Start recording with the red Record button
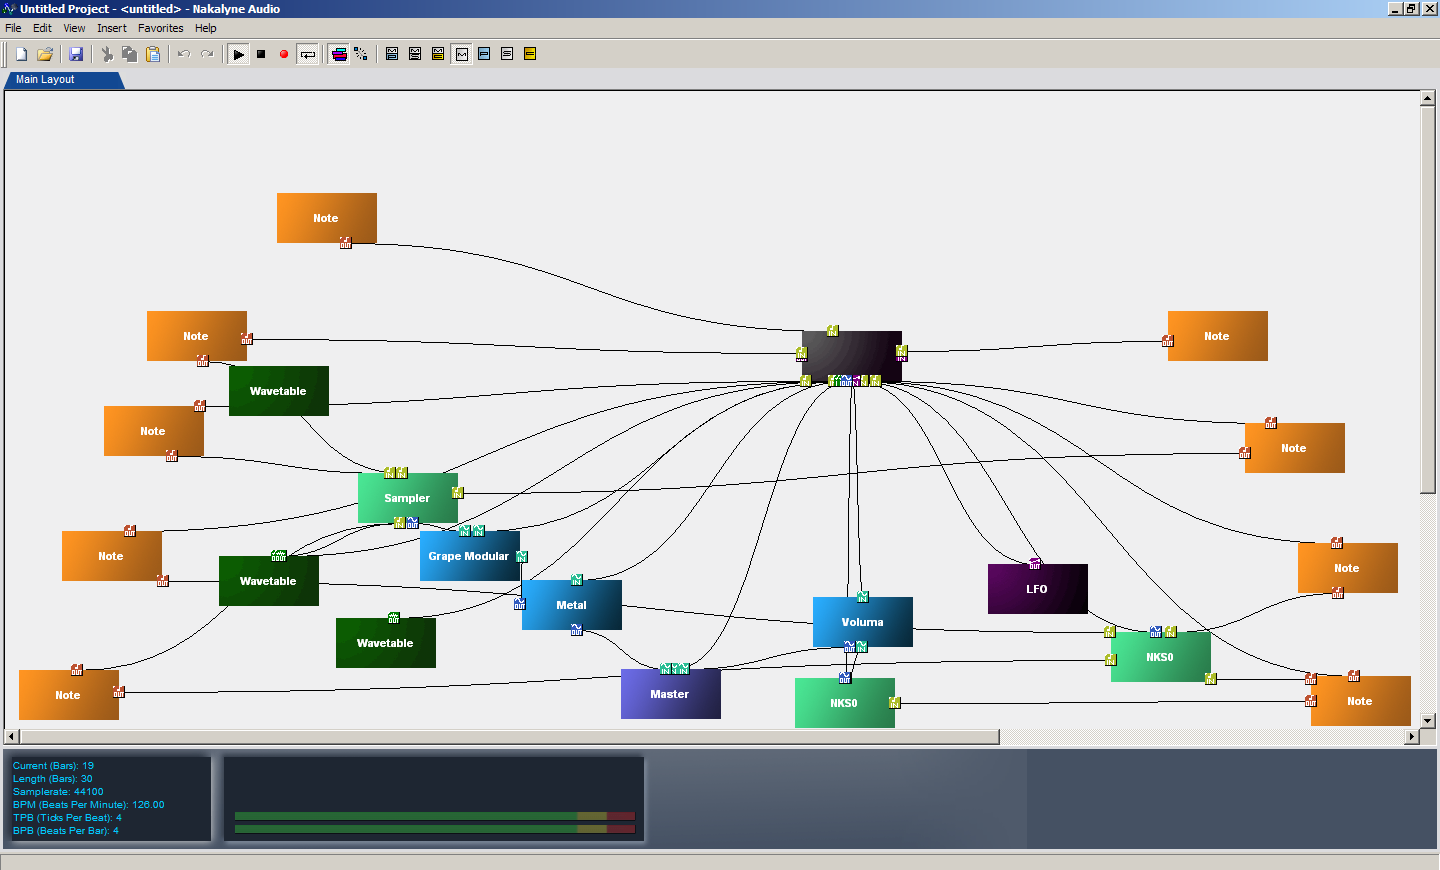 pos(284,54)
